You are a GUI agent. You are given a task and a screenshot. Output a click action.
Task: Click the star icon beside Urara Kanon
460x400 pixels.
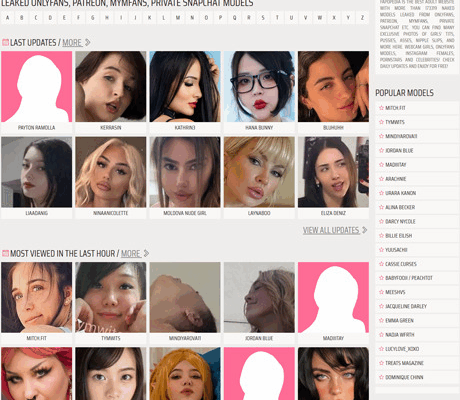pyautogui.click(x=381, y=193)
